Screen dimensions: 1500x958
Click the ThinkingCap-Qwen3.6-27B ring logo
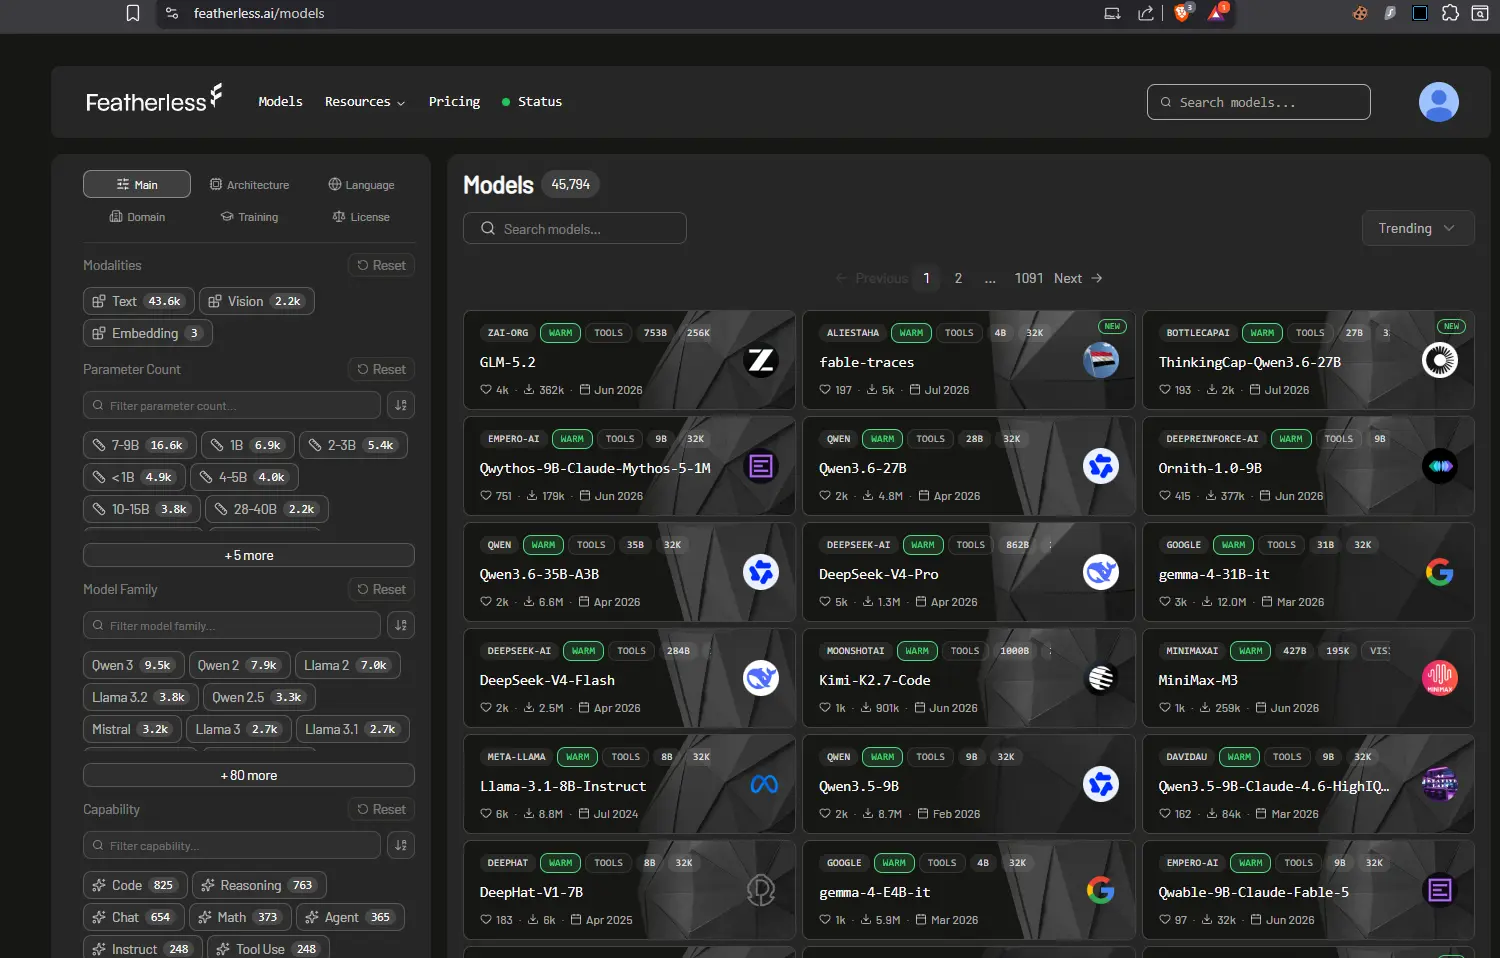coord(1439,360)
